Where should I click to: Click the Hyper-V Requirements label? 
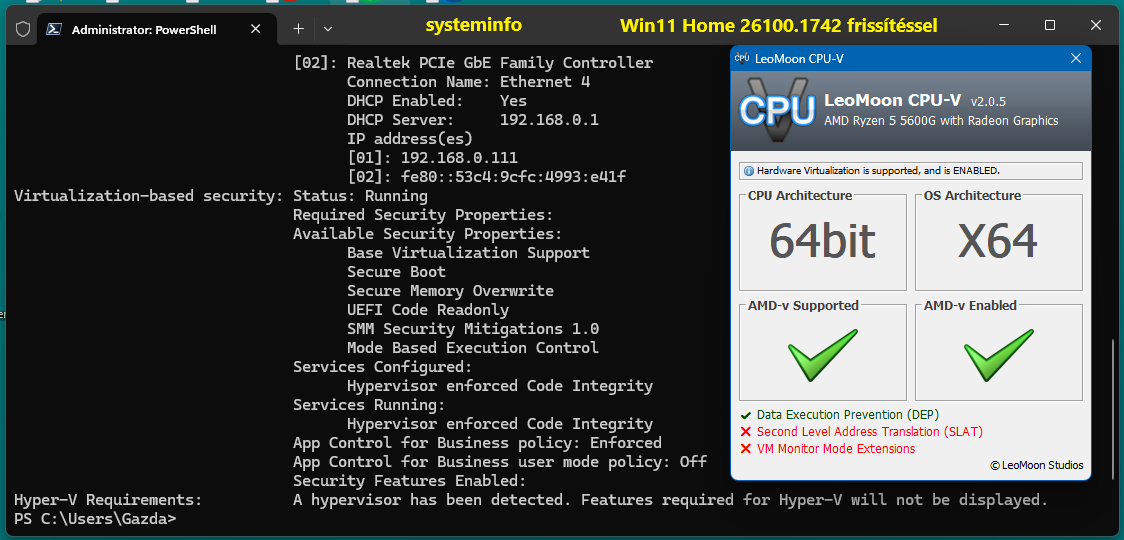pyautogui.click(x=108, y=499)
